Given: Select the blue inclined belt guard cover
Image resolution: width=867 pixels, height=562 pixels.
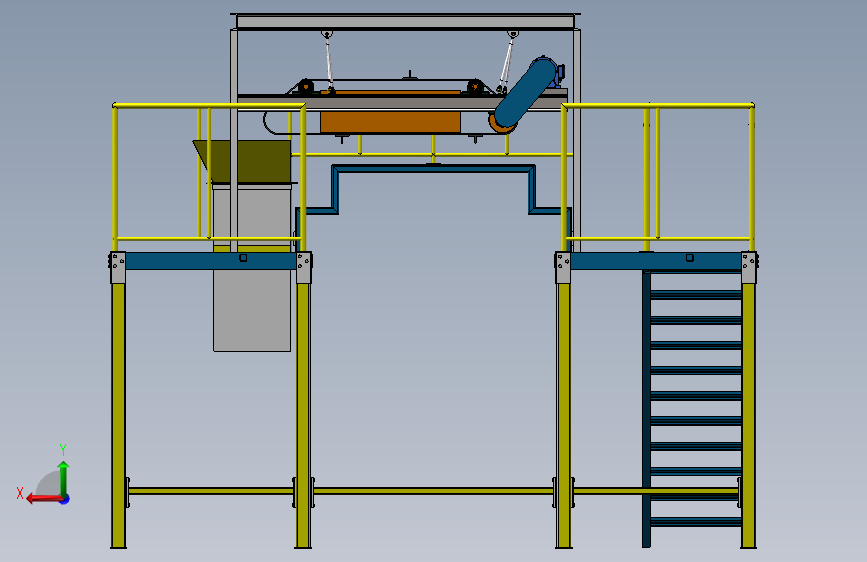Looking at the screenshot, I should point(525,92).
